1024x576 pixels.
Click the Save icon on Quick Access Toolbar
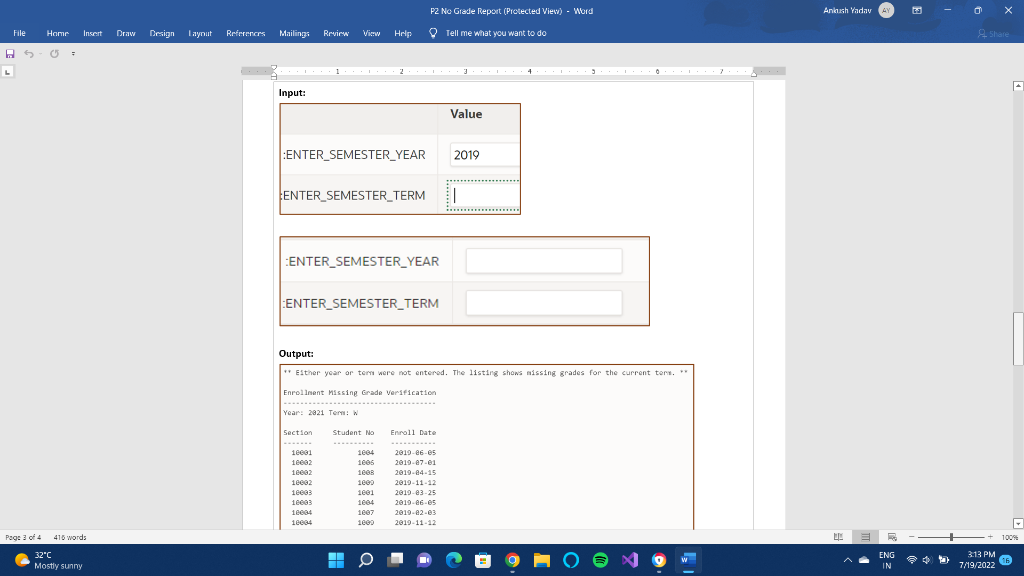click(x=9, y=54)
